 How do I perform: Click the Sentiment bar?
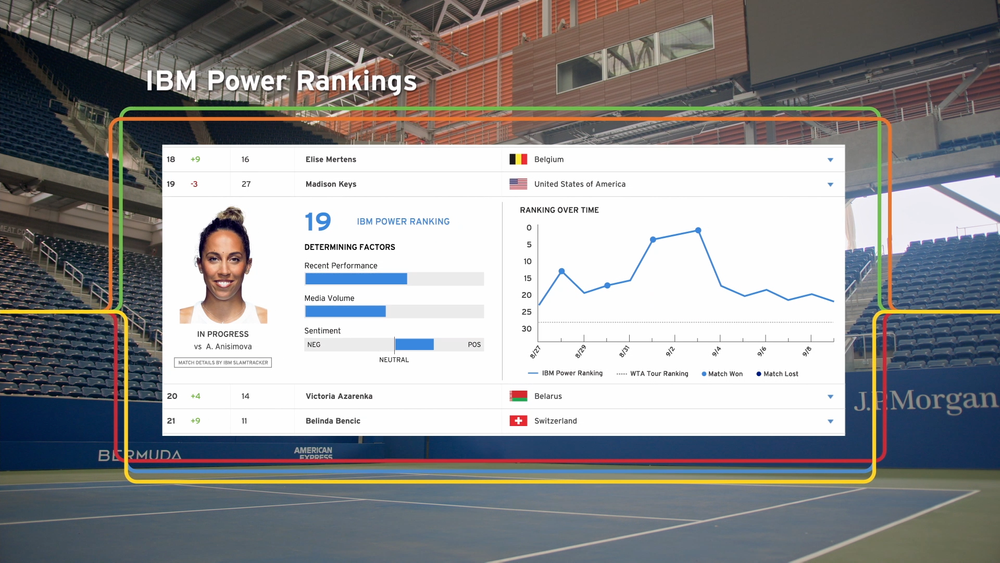pyautogui.click(x=394, y=344)
